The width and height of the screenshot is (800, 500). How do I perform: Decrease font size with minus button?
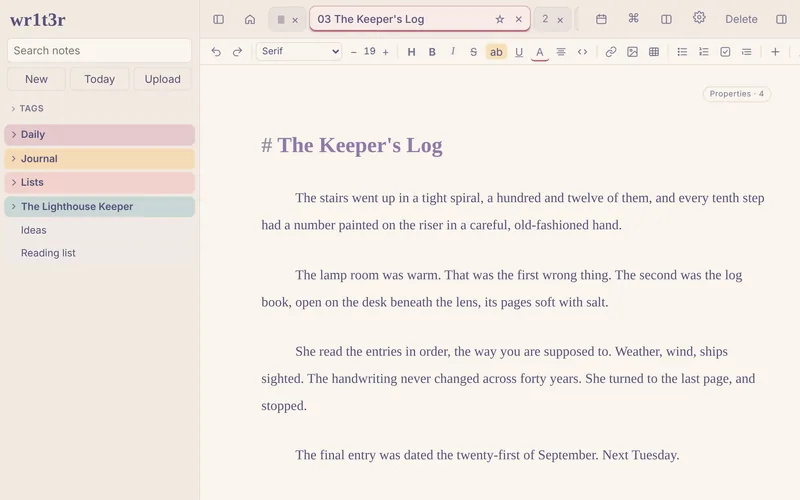click(353, 52)
